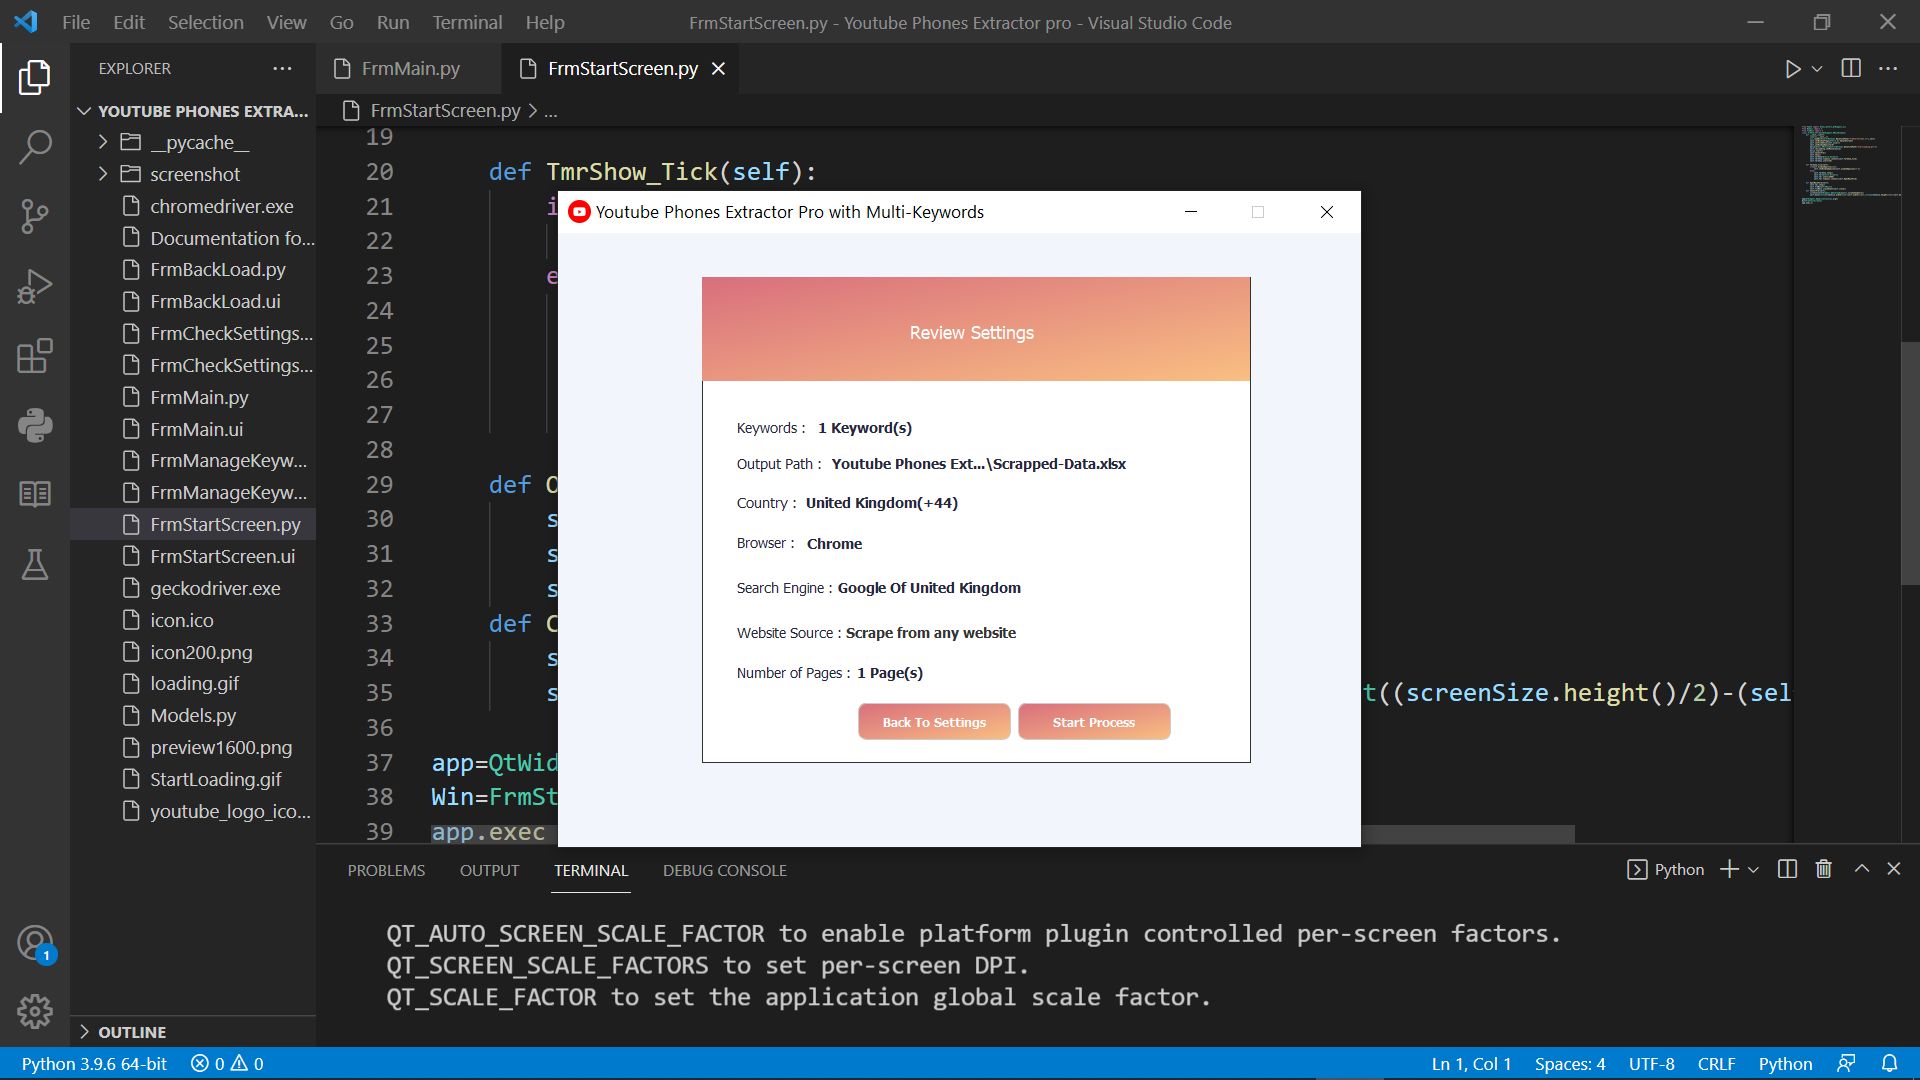Open the View menu
The image size is (1920, 1080).
286,22
